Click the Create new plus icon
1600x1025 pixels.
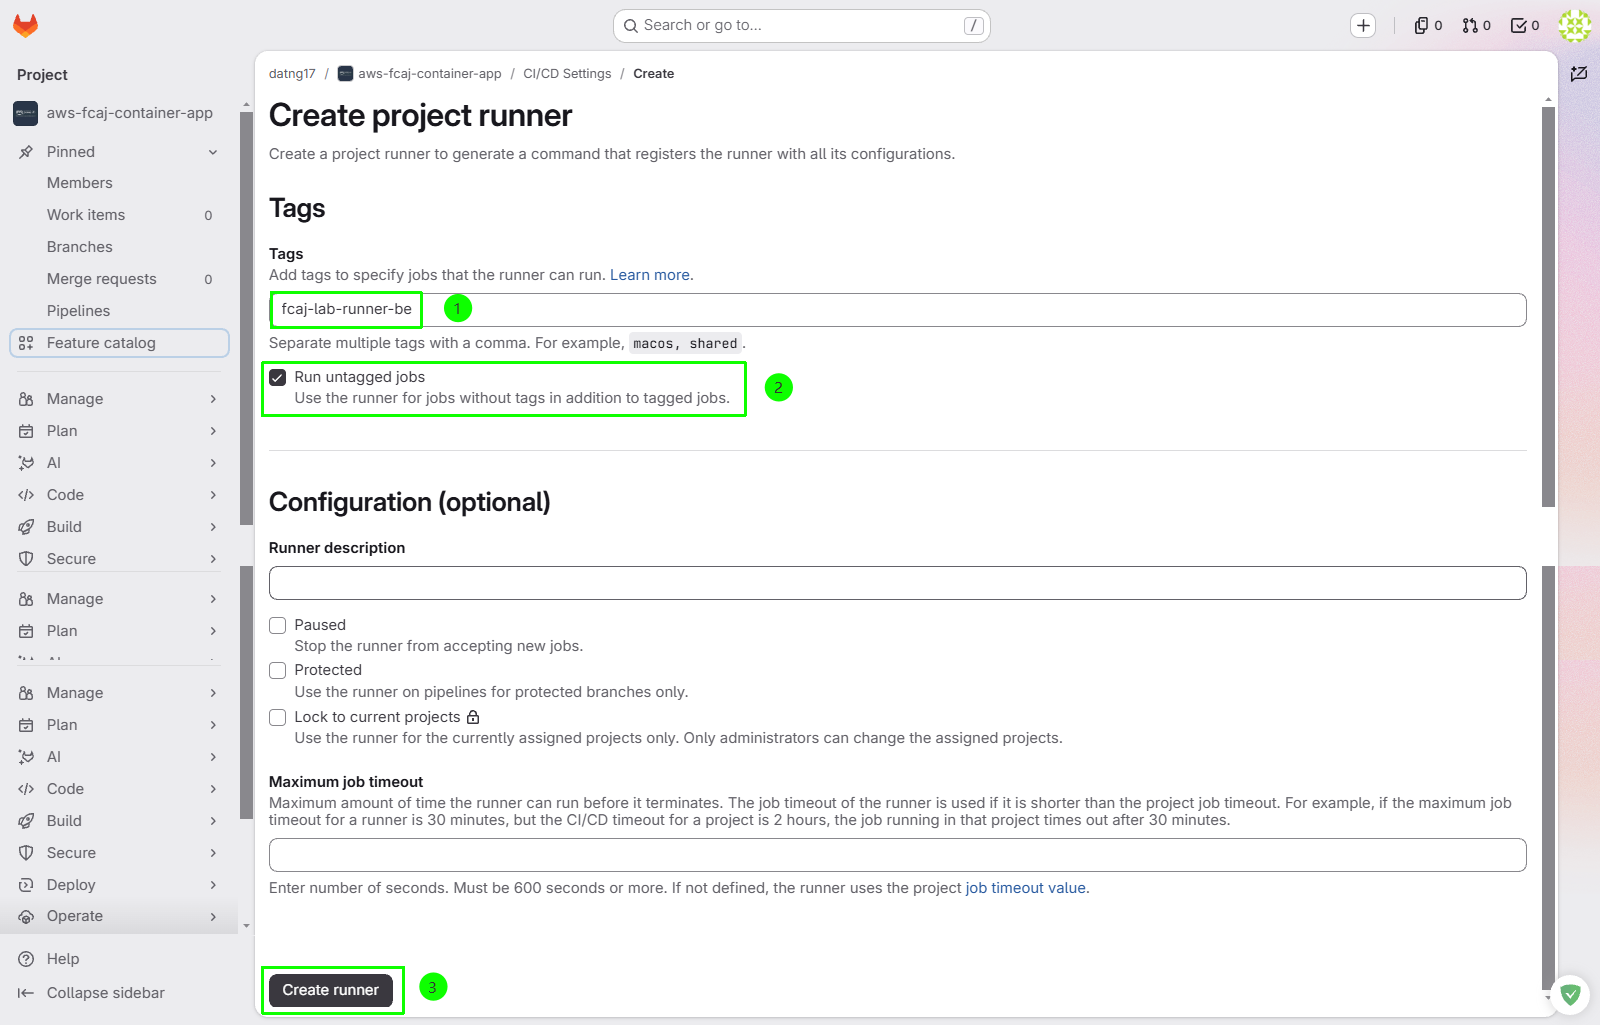coord(1363,26)
